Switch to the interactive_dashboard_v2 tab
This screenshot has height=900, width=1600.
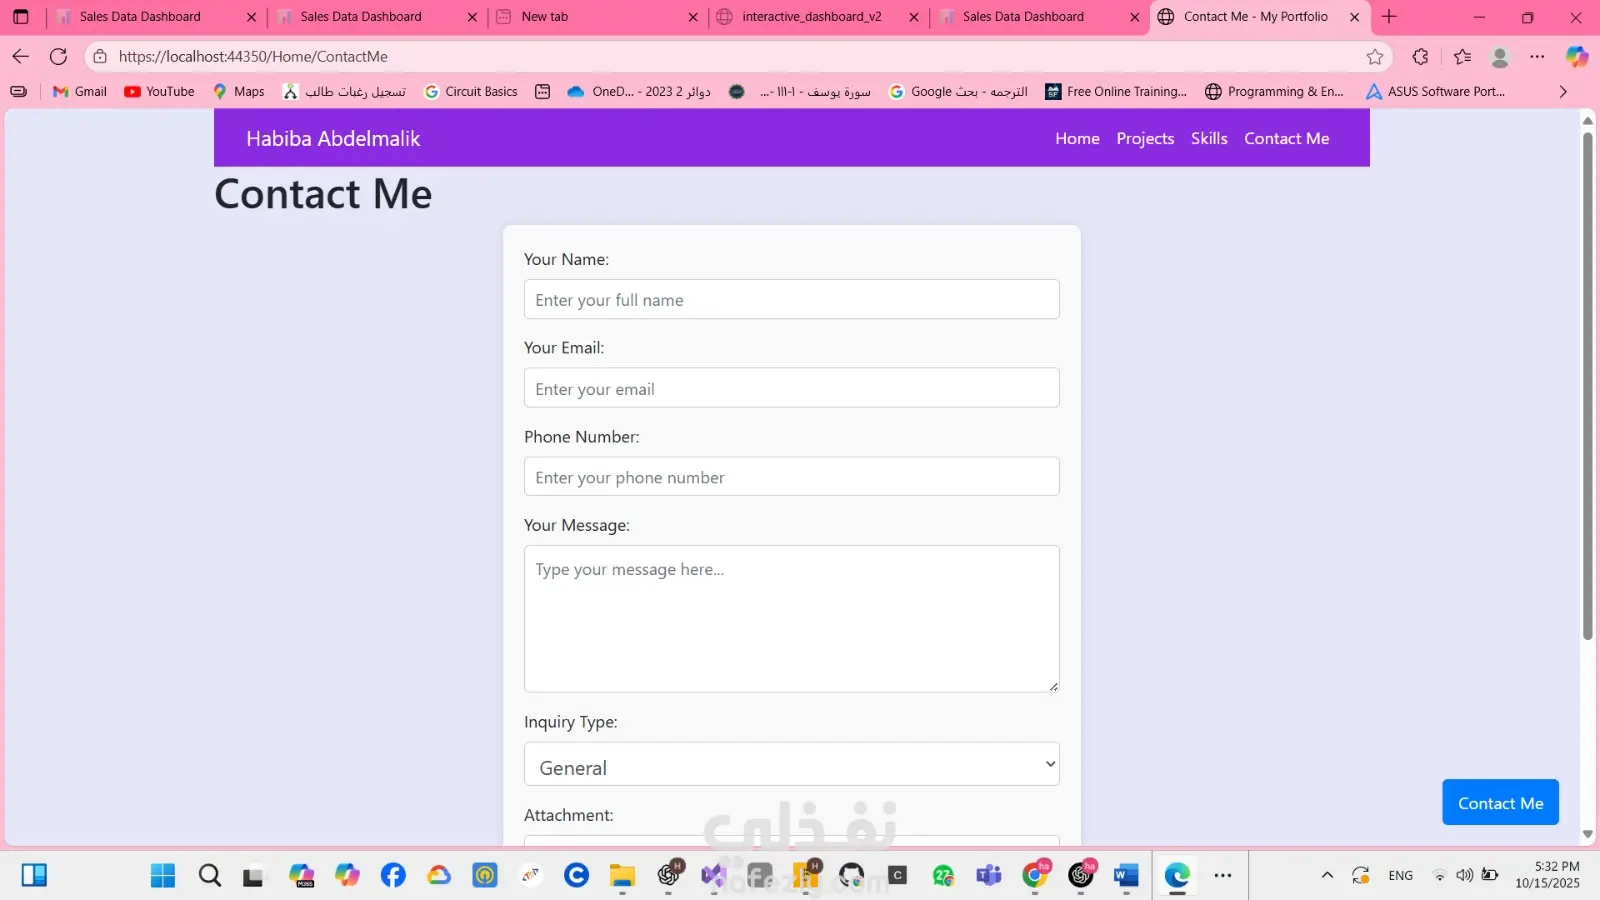tap(818, 17)
